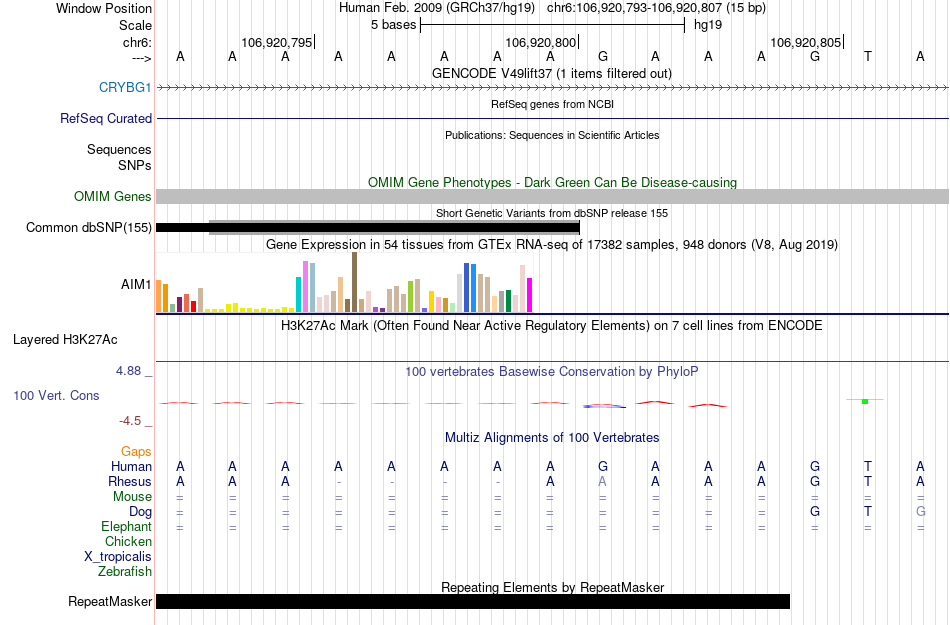Click the Publications track title
Viewport: 950px width, 625px height.
click(552, 136)
